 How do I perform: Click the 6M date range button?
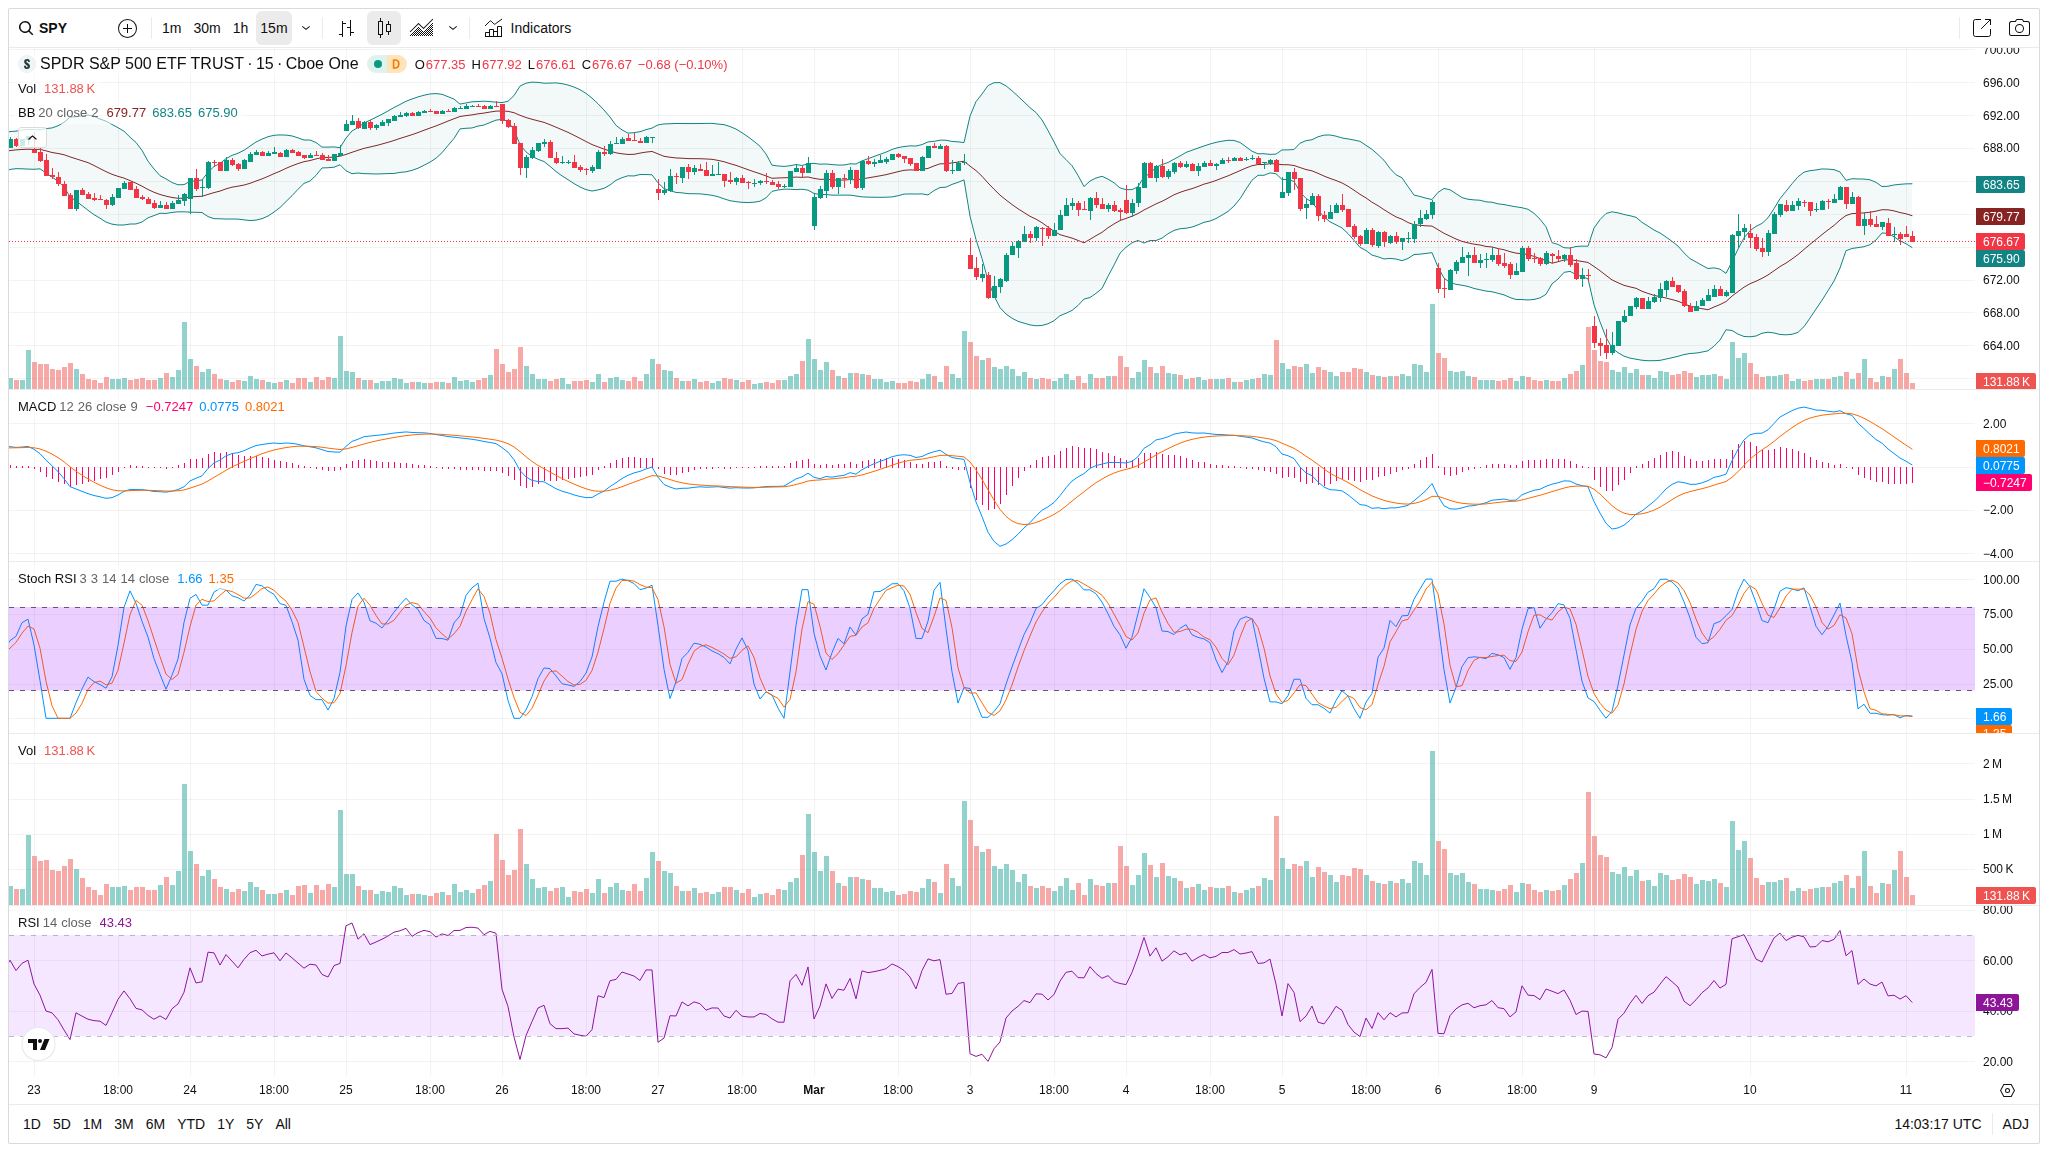155,1124
